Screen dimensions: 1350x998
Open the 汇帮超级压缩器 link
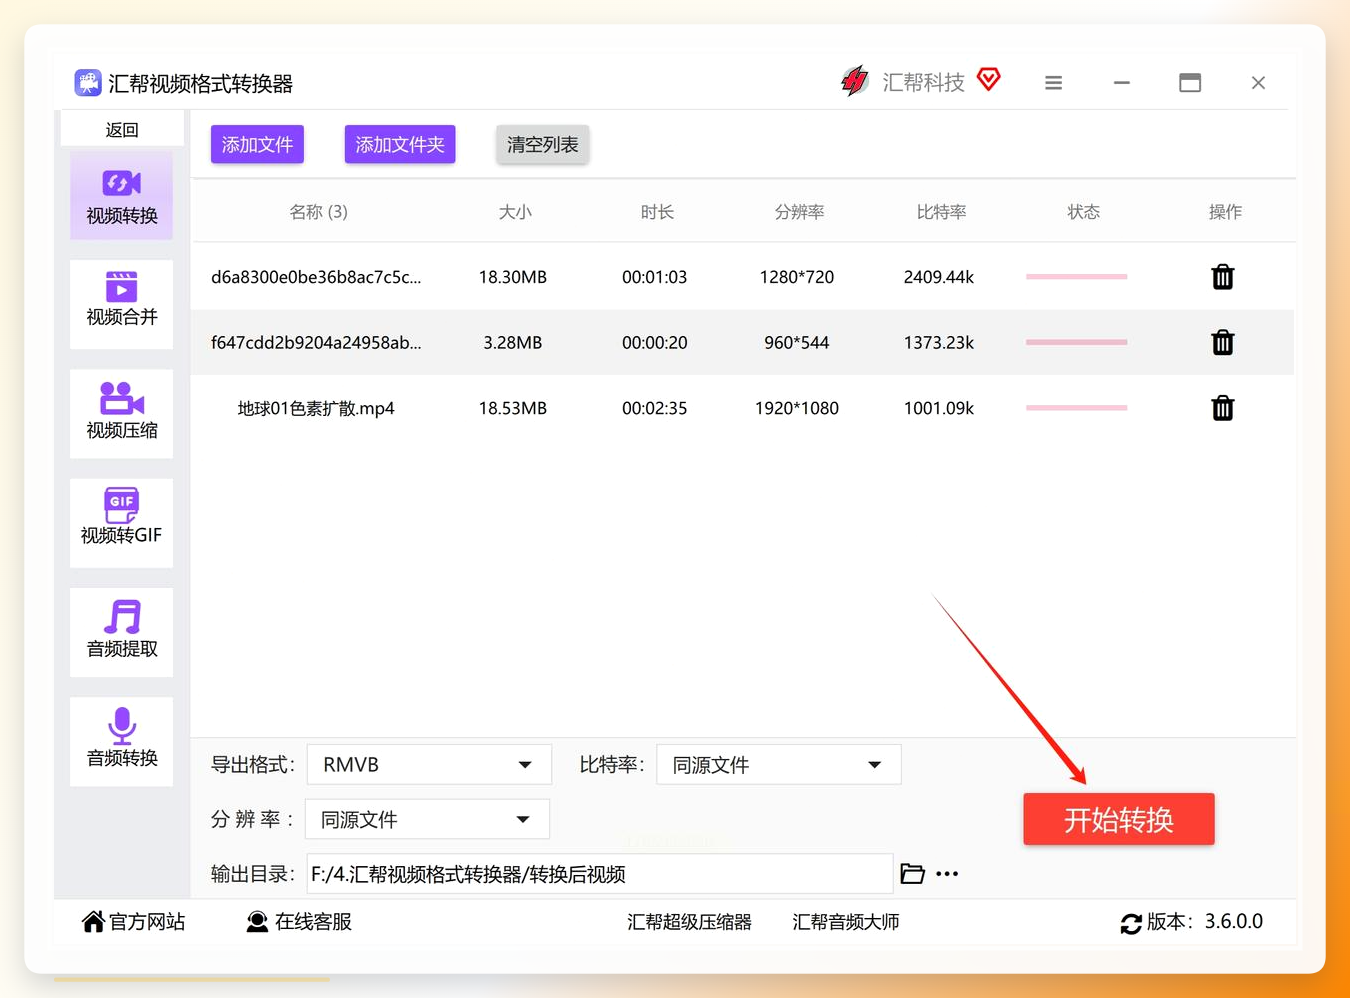click(x=689, y=922)
